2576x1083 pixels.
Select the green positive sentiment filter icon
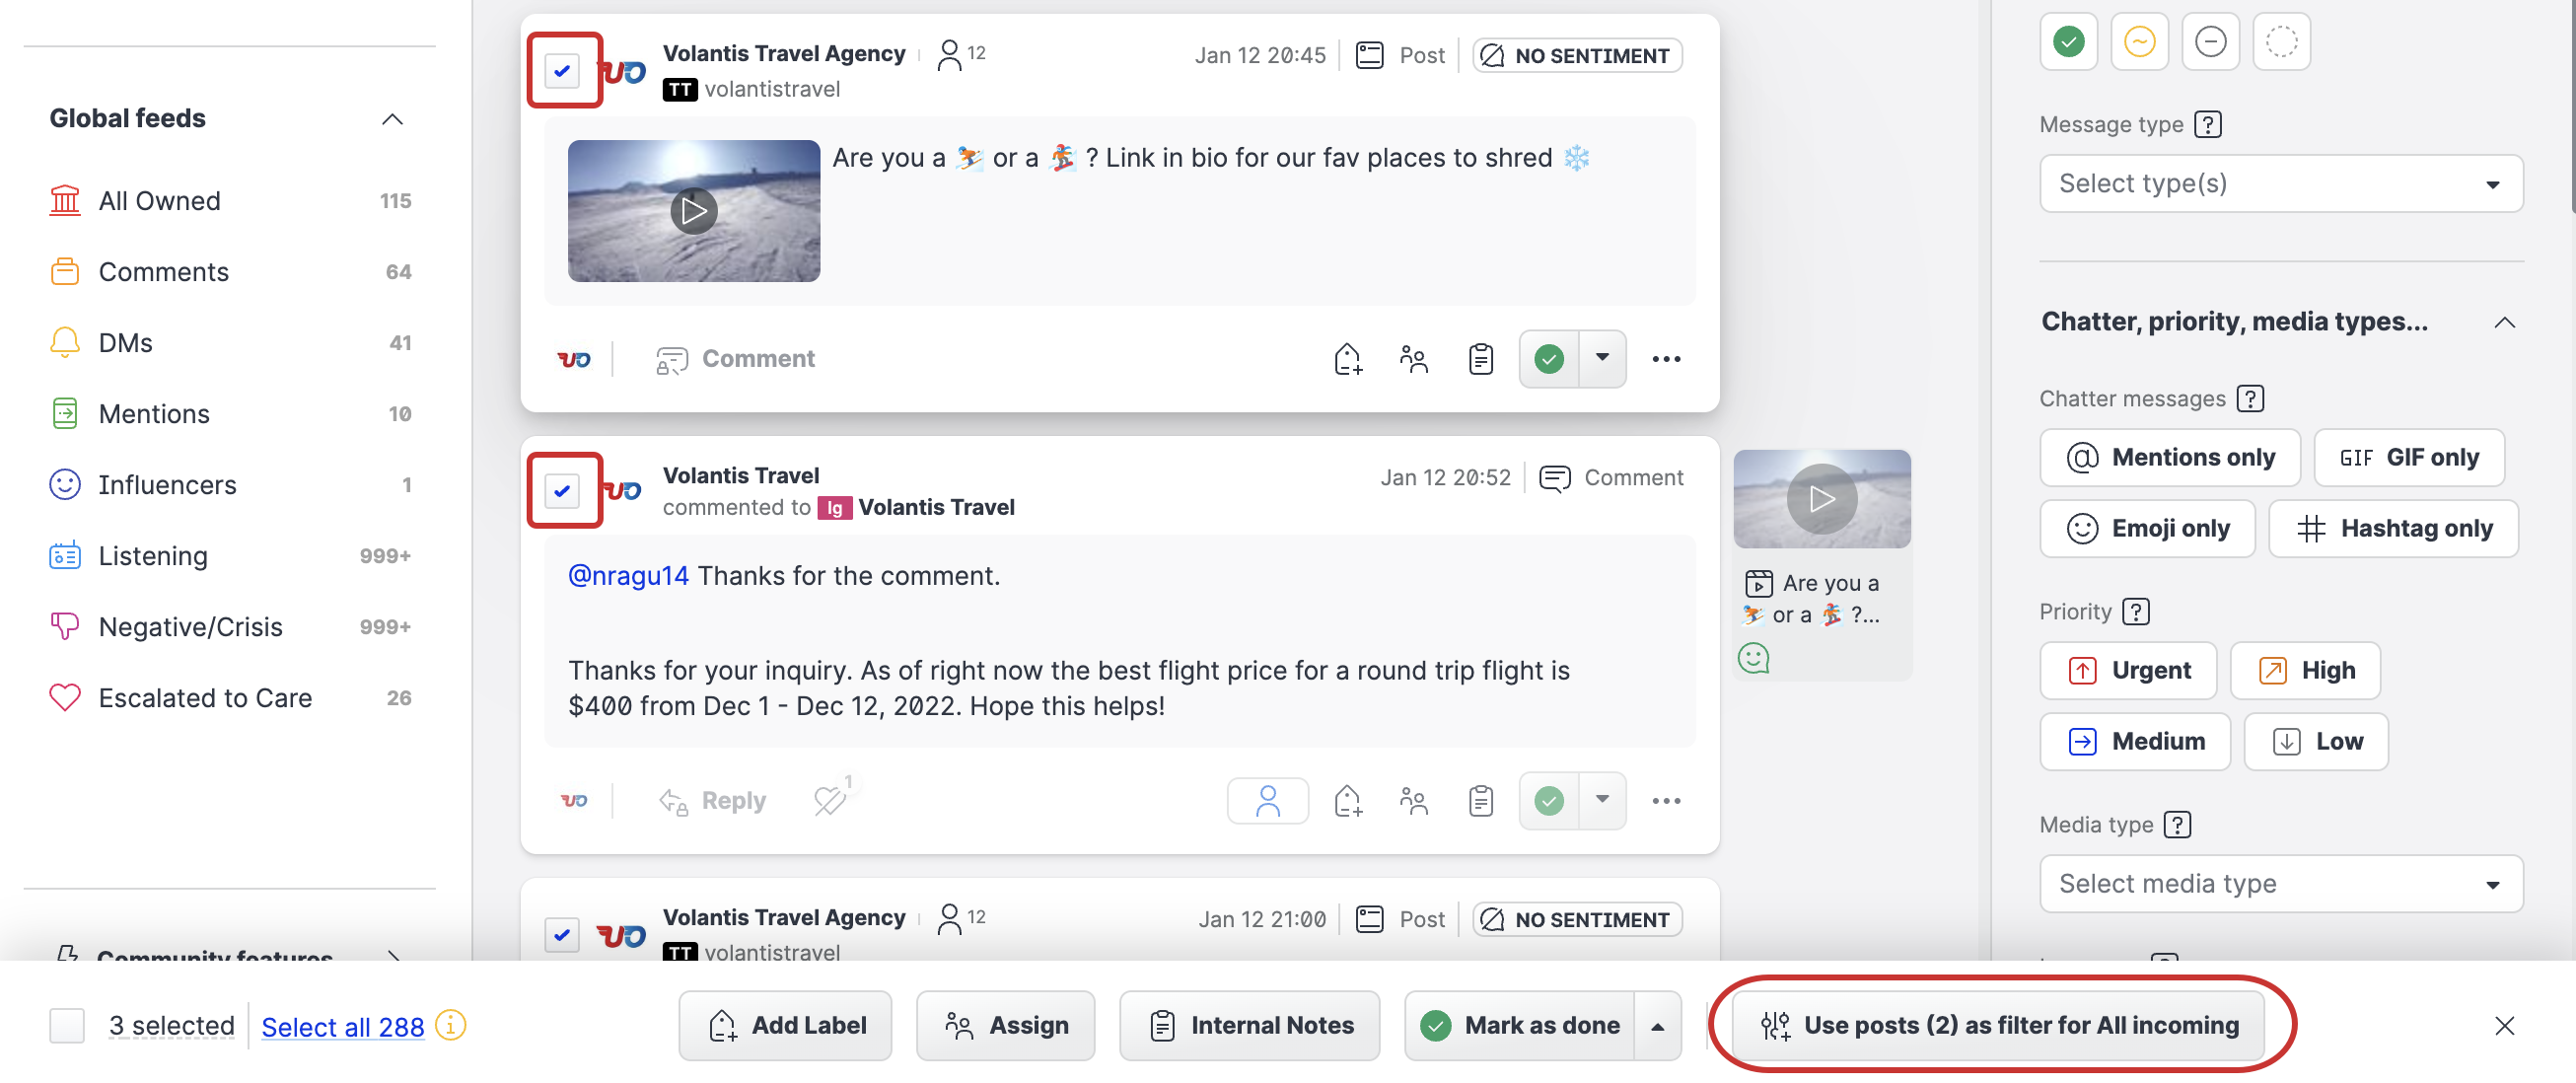tap(2068, 42)
